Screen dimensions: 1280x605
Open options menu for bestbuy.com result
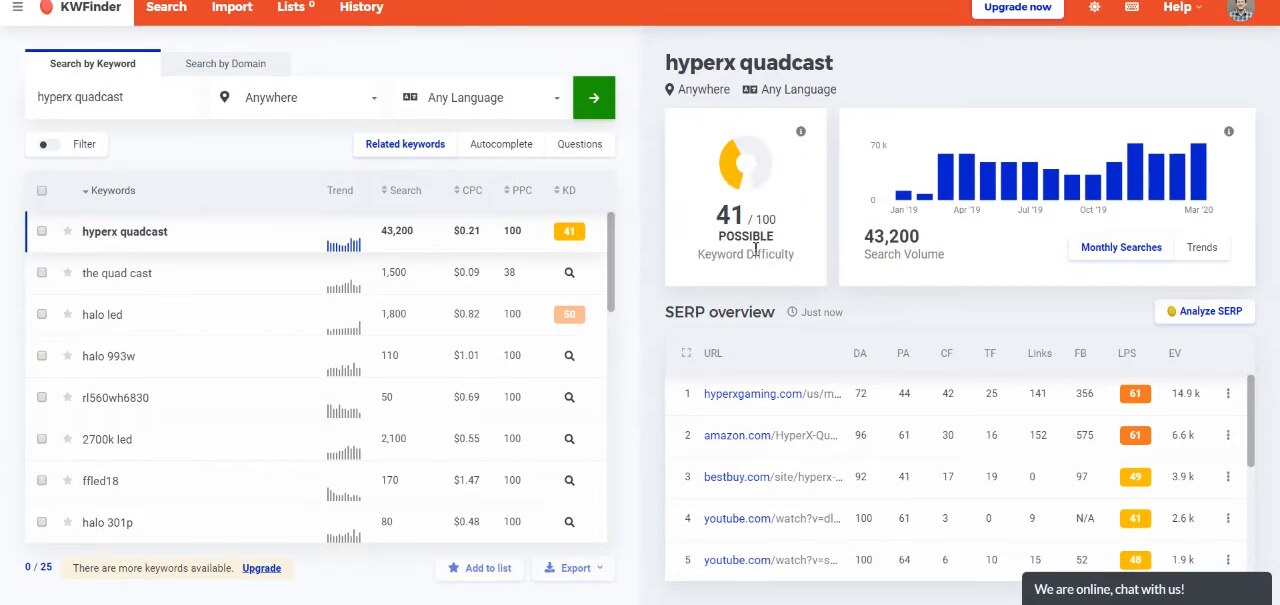[x=1228, y=477]
